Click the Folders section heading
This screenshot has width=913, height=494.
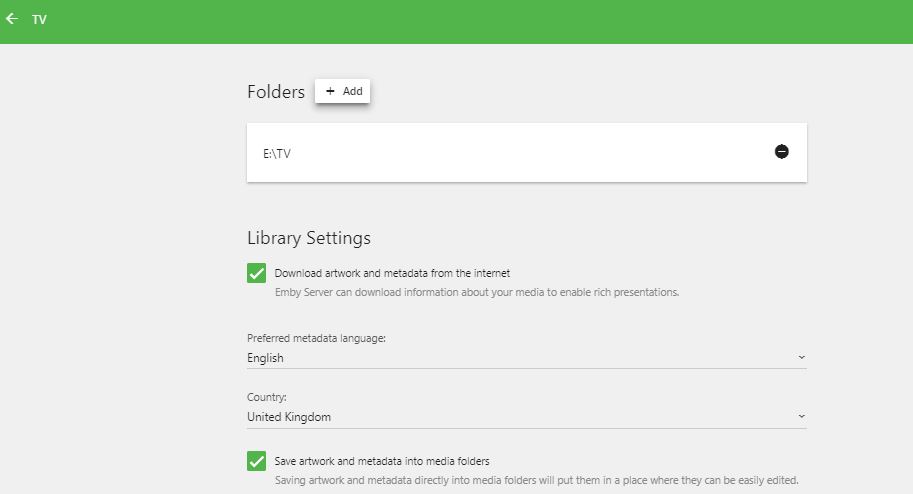tap(276, 92)
